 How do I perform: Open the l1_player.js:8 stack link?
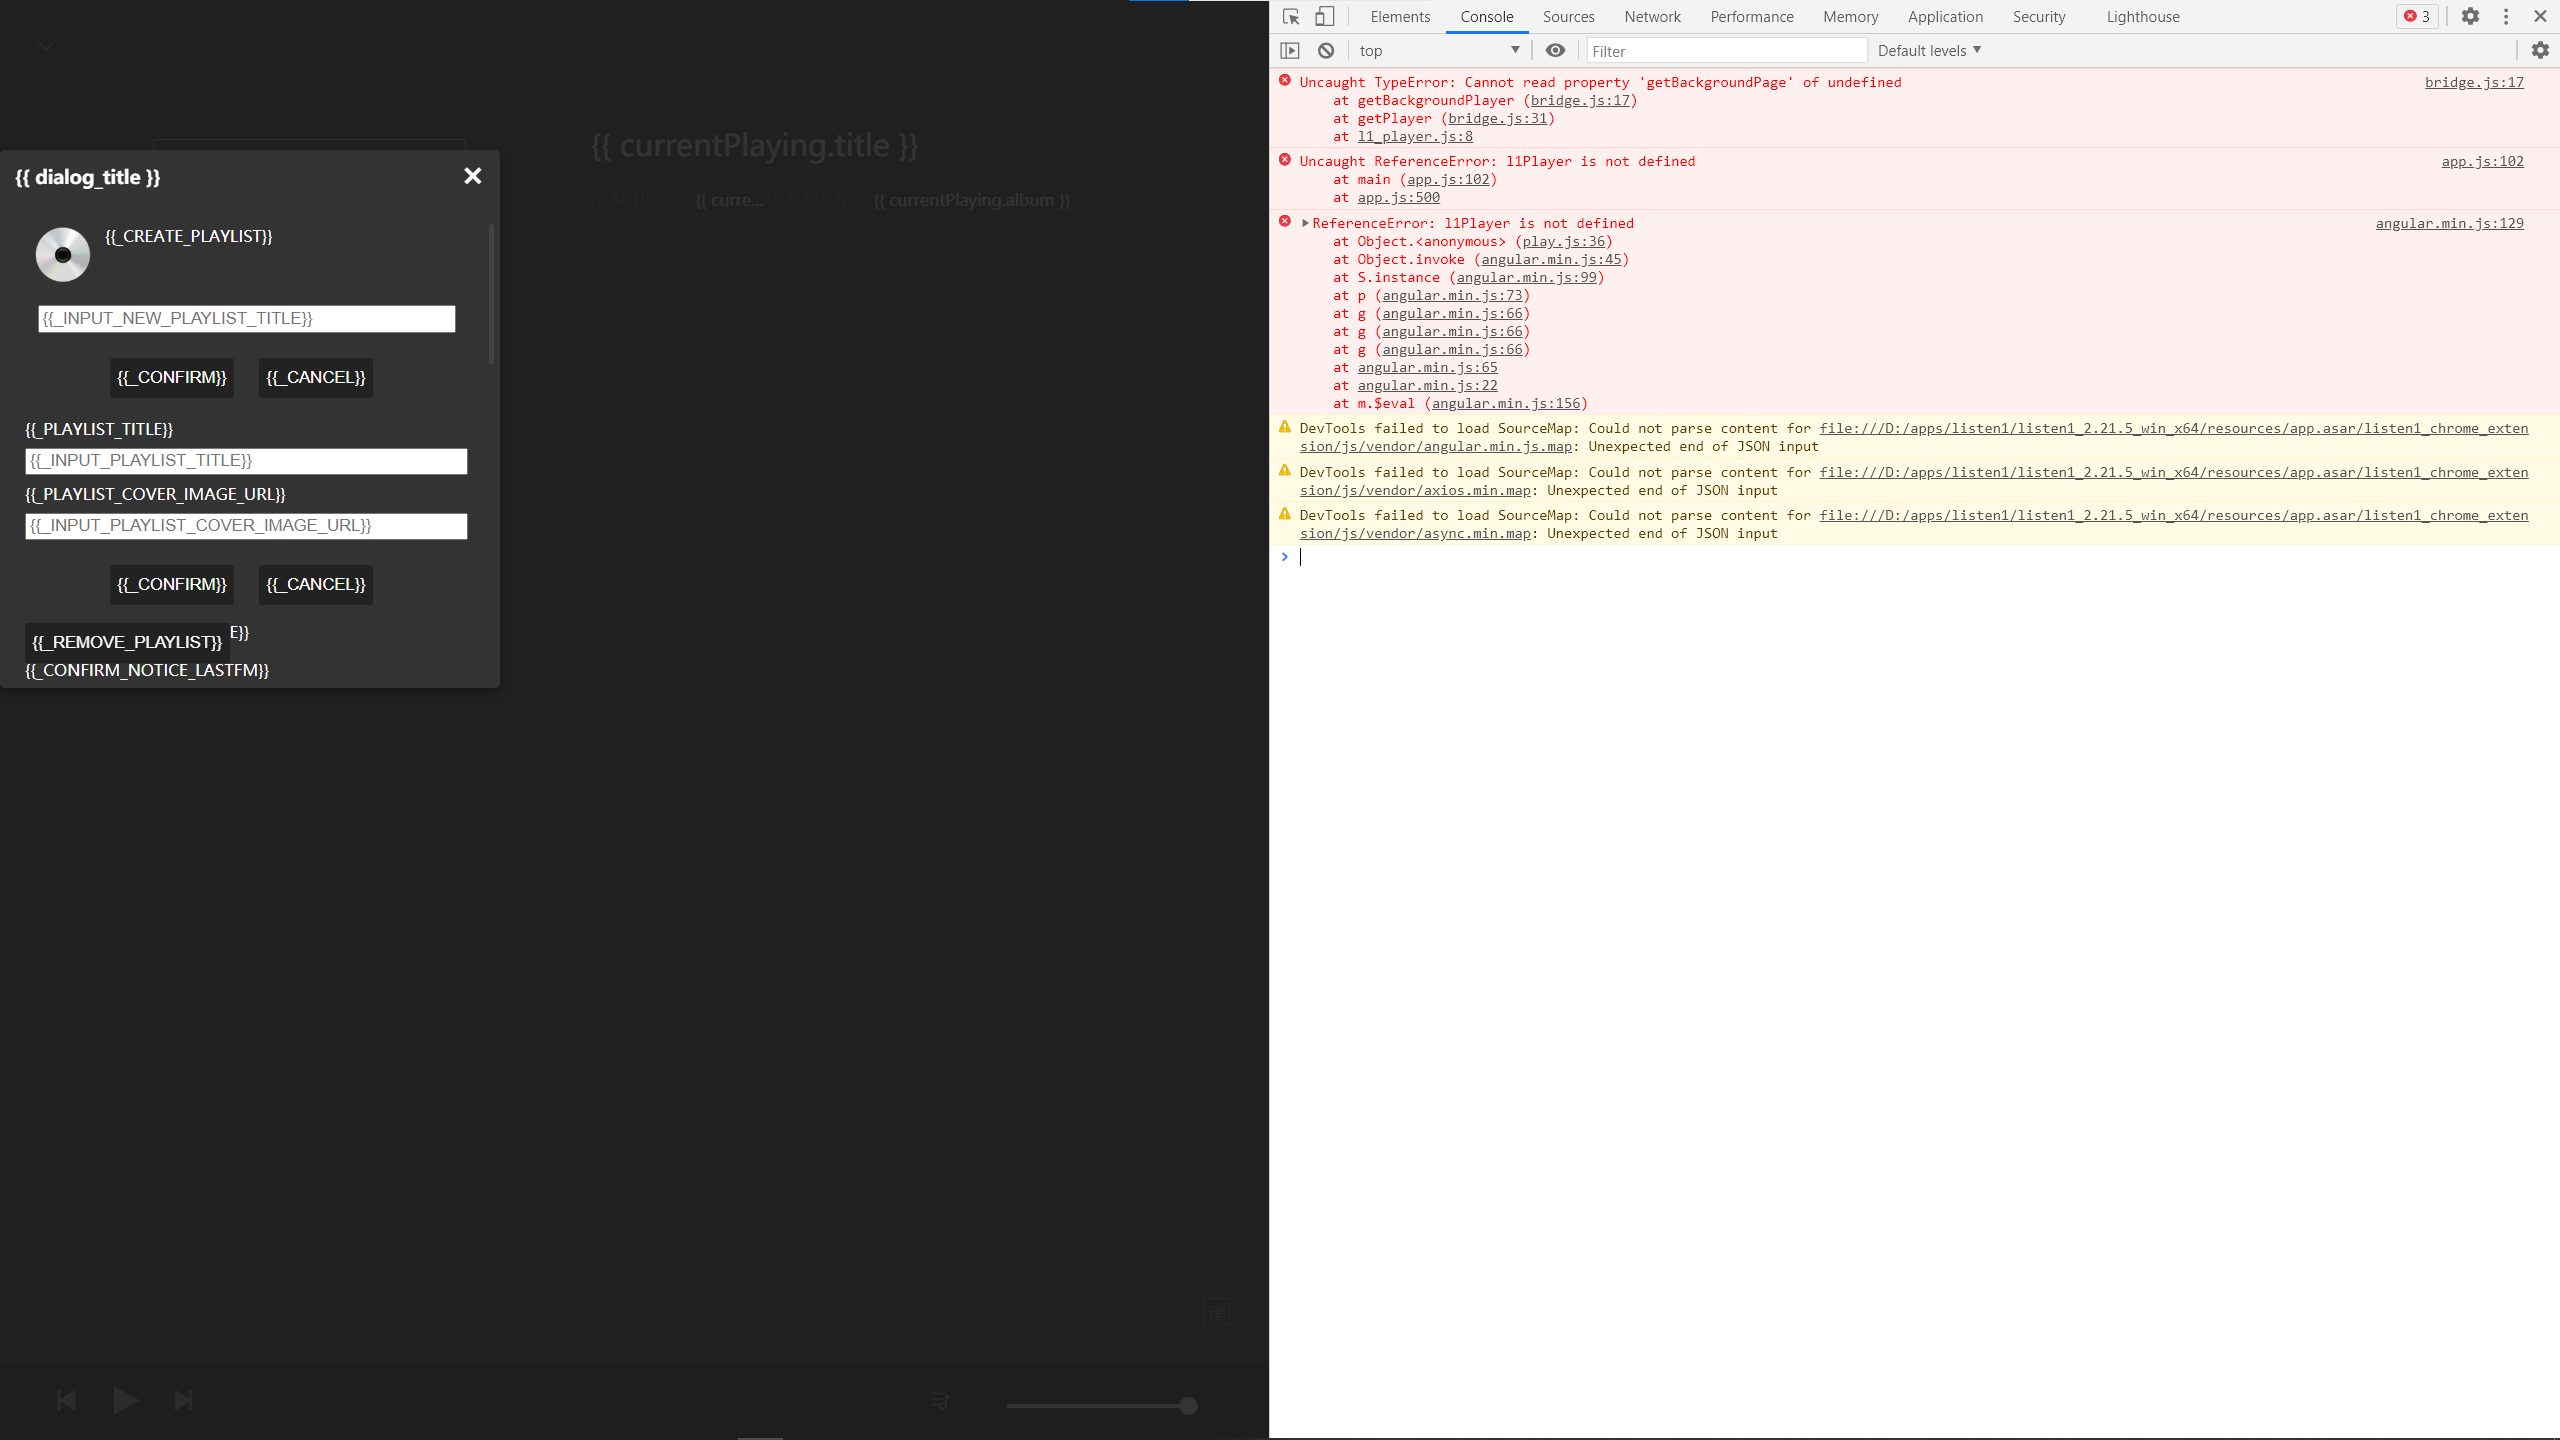(x=1414, y=136)
